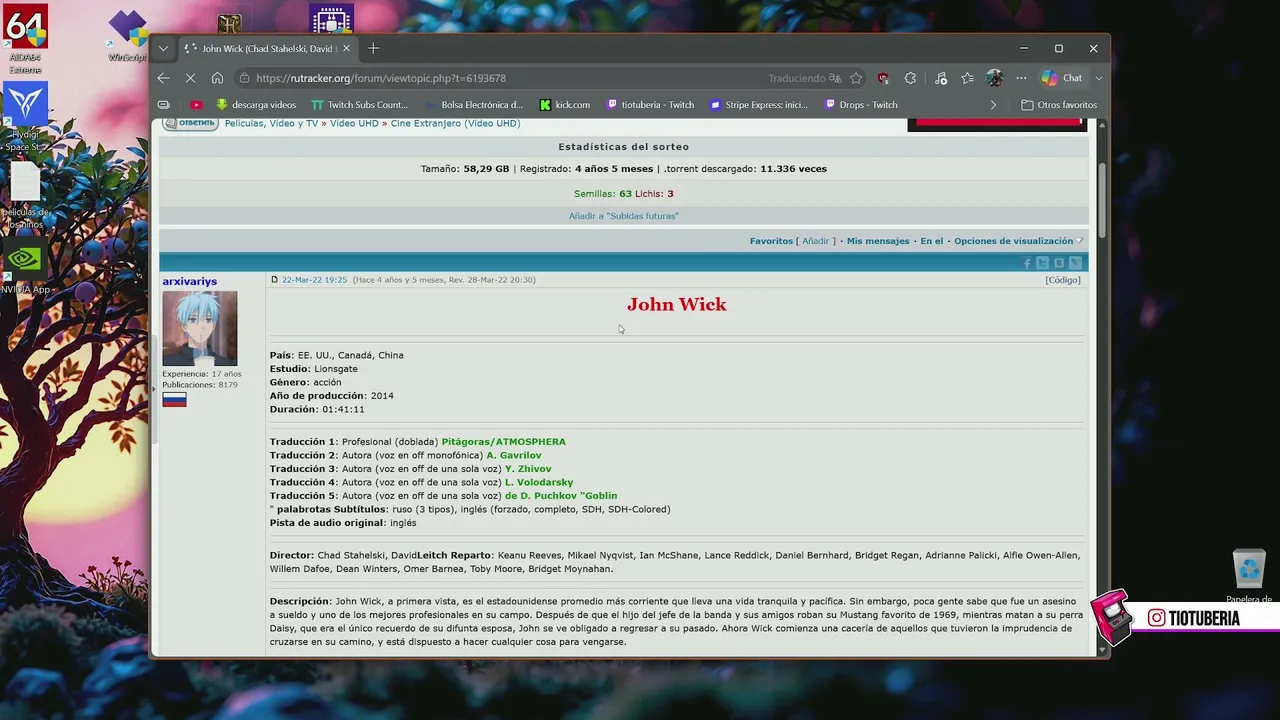The image size is (1280, 720).
Task: Open the Extensions puzzle icon
Action: coord(910,78)
